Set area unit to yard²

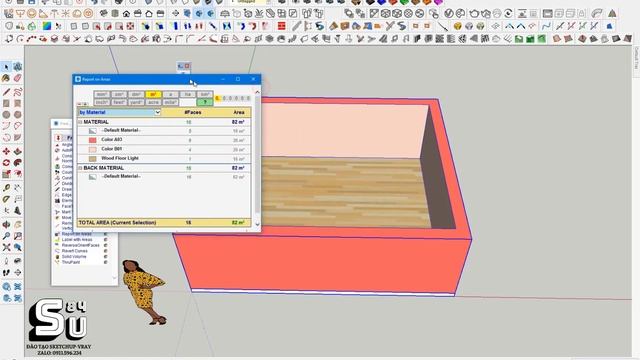coord(136,102)
